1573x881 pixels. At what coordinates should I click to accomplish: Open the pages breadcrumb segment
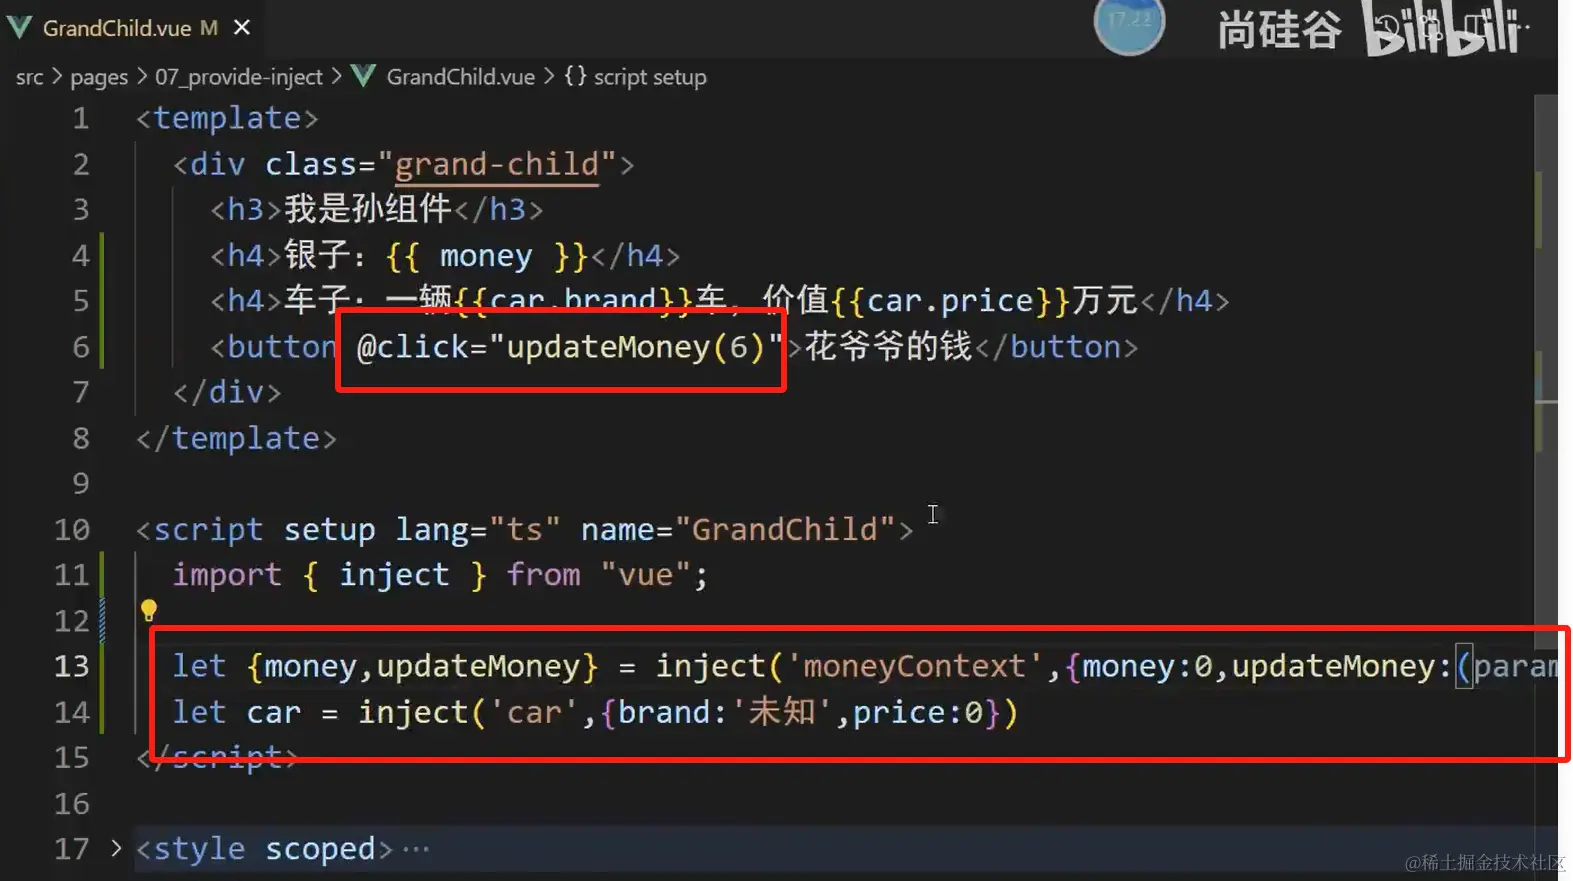pyautogui.click(x=99, y=77)
